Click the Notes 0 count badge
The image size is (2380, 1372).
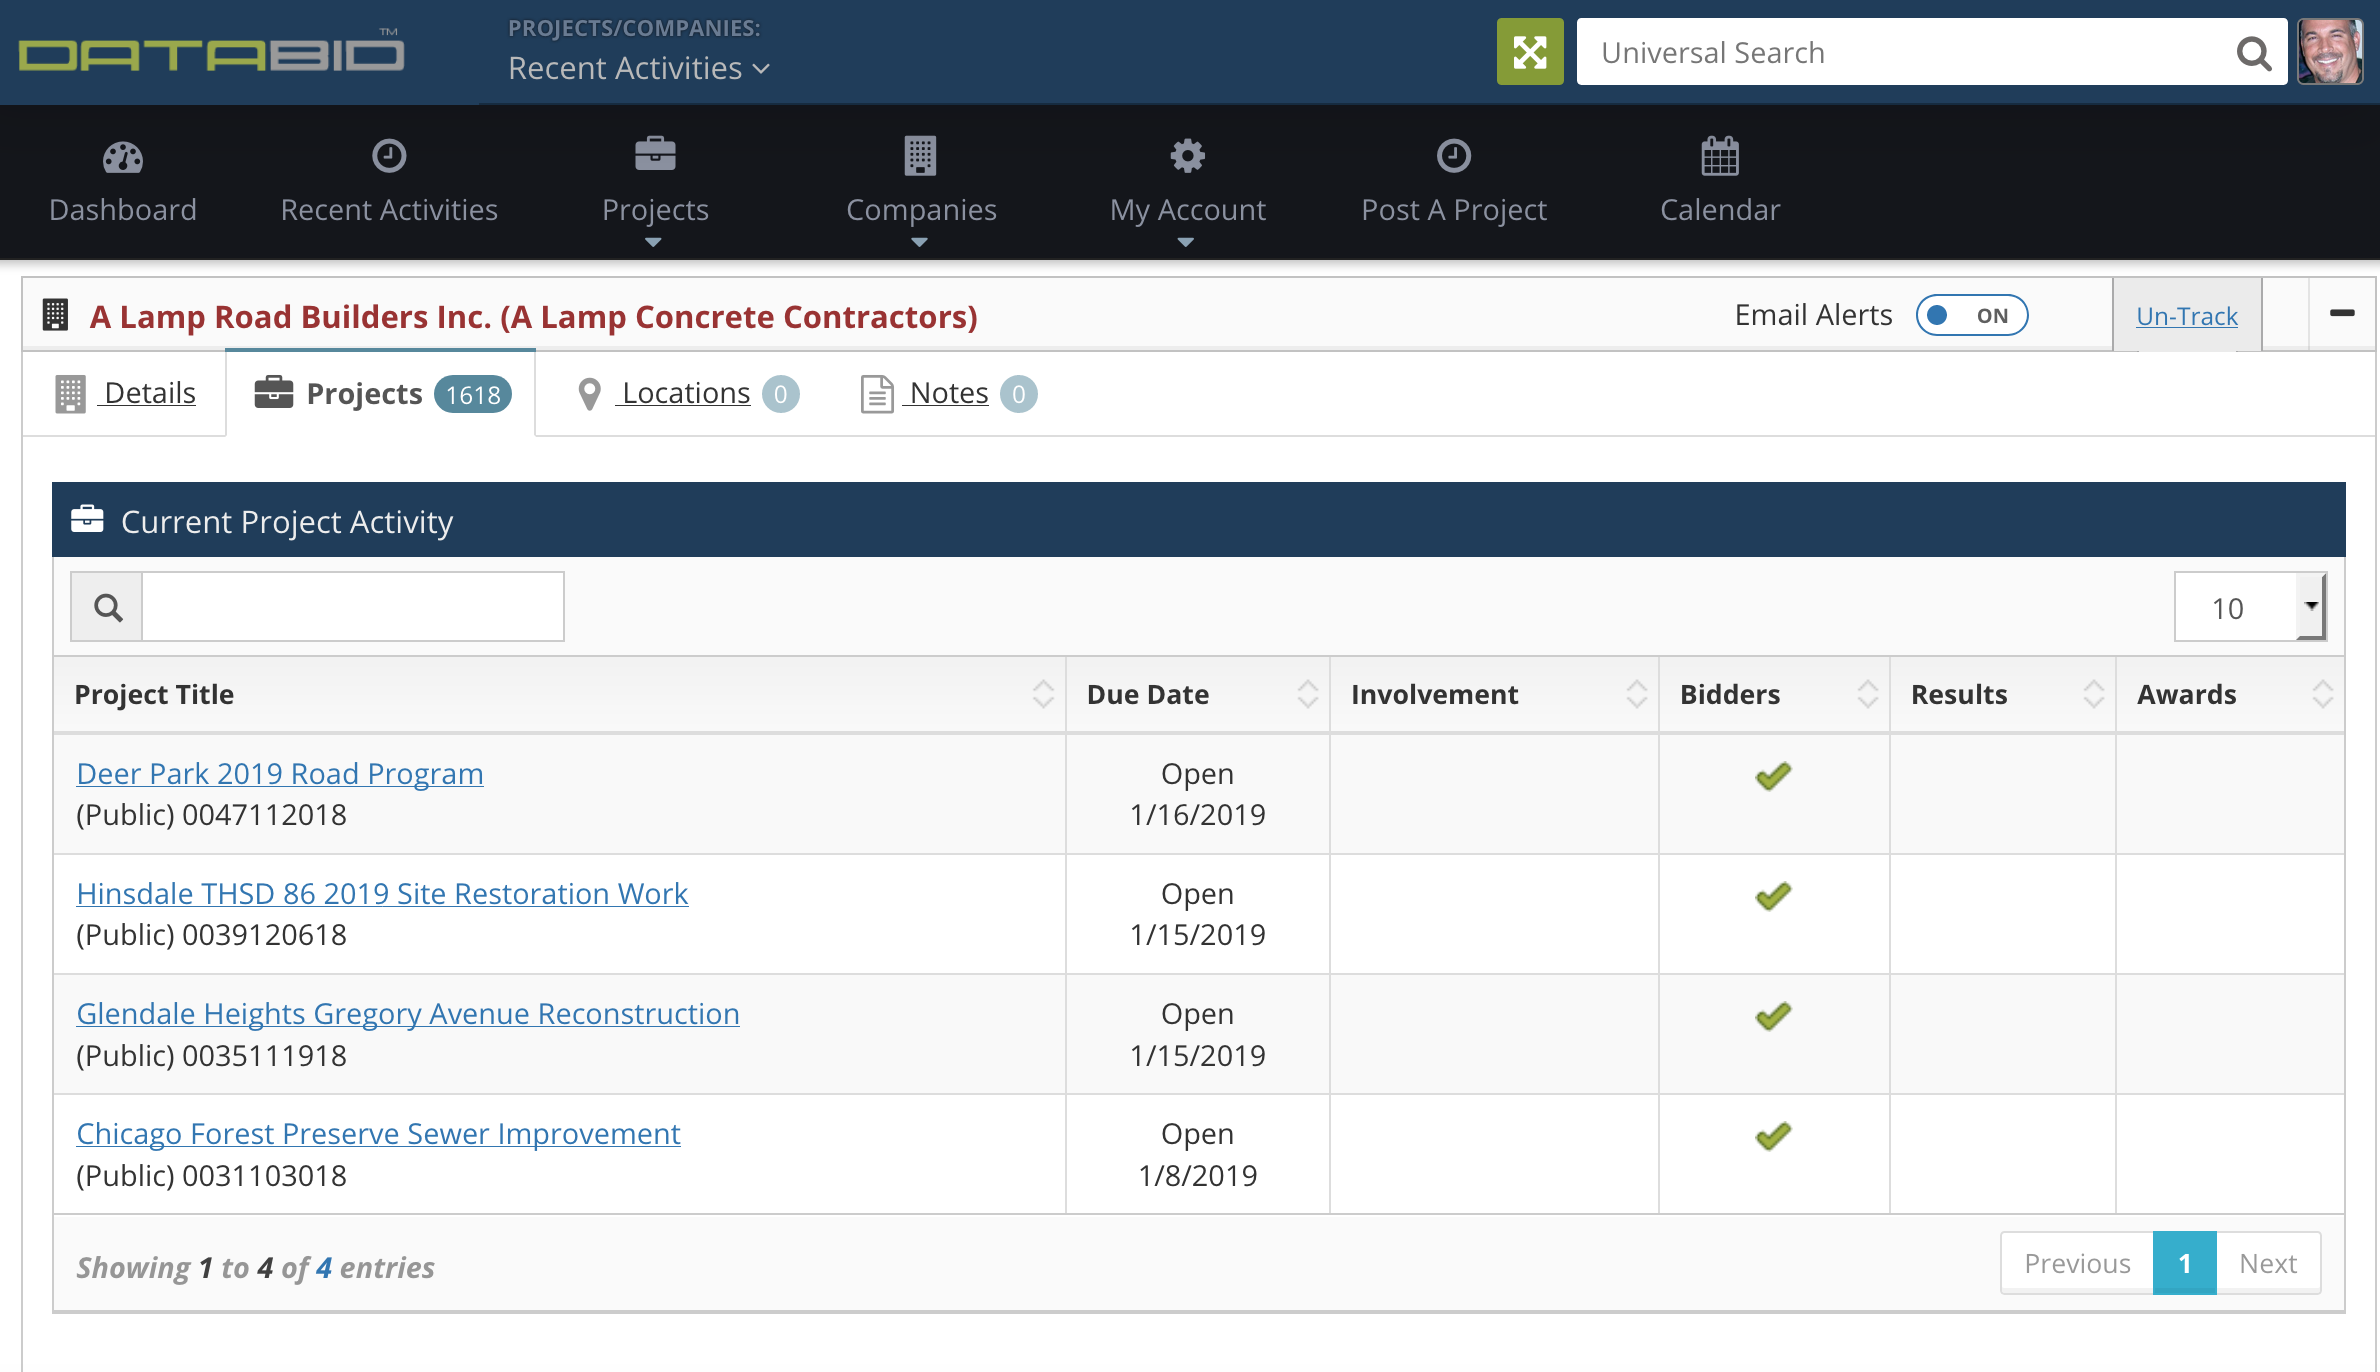(x=1019, y=394)
